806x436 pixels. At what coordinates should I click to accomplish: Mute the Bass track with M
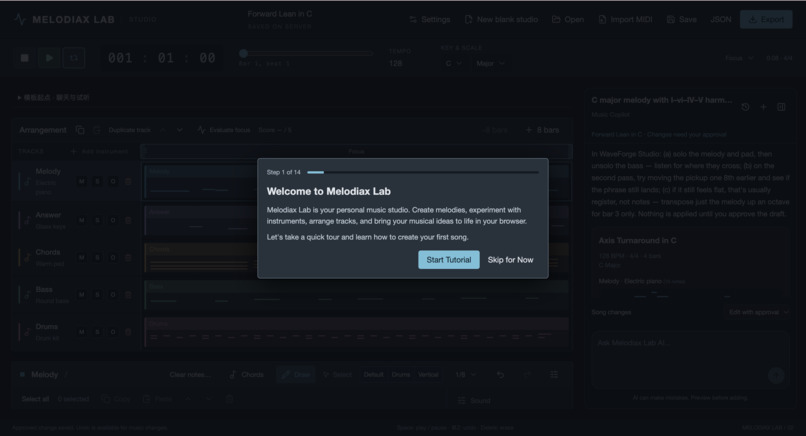click(x=82, y=295)
